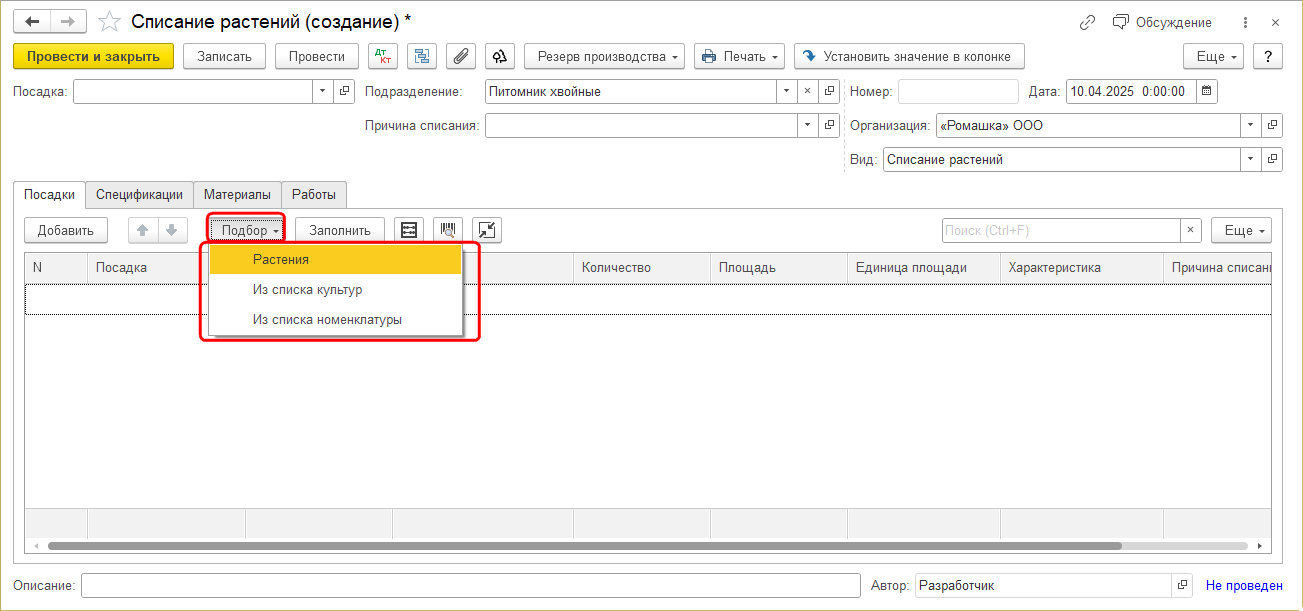
Task: Expand the Организация dropdown arrow
Action: click(x=1250, y=126)
